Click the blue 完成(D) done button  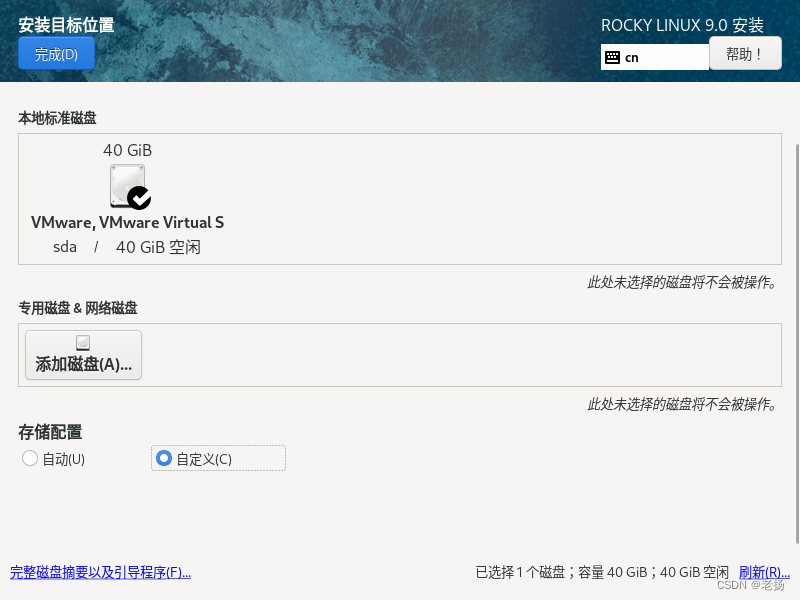pos(56,54)
